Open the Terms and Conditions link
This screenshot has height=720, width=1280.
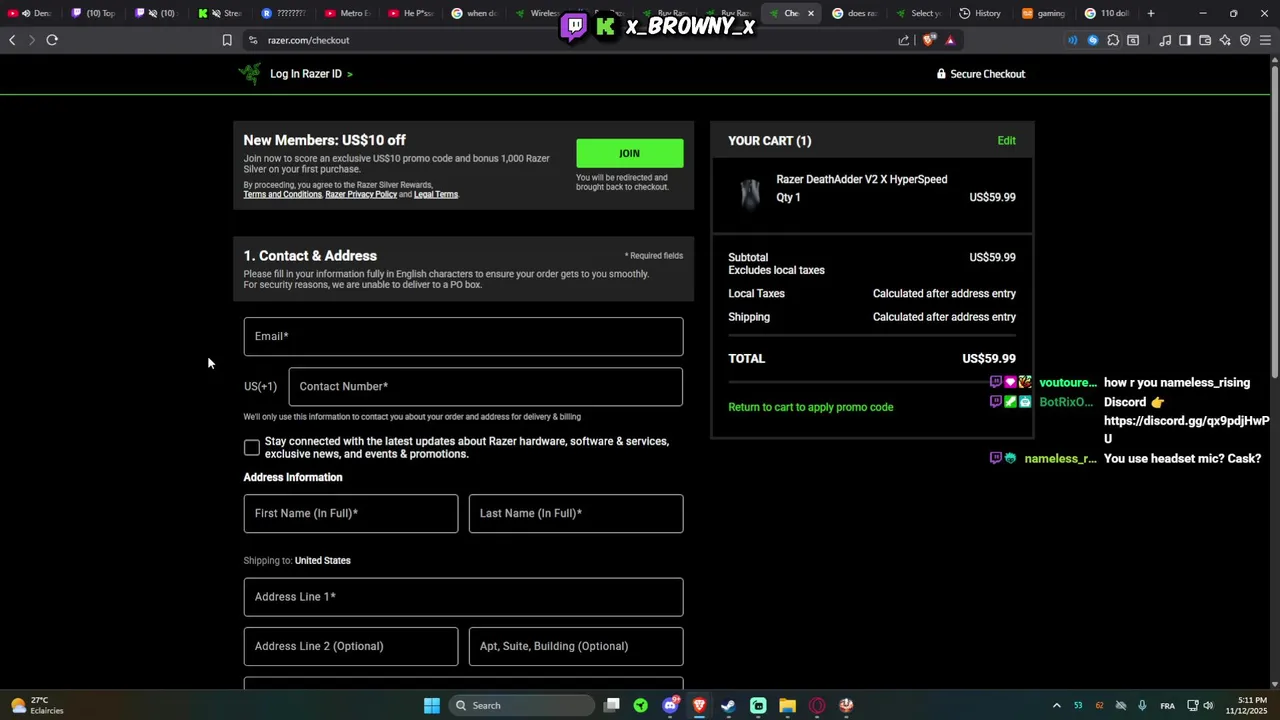[x=282, y=194]
